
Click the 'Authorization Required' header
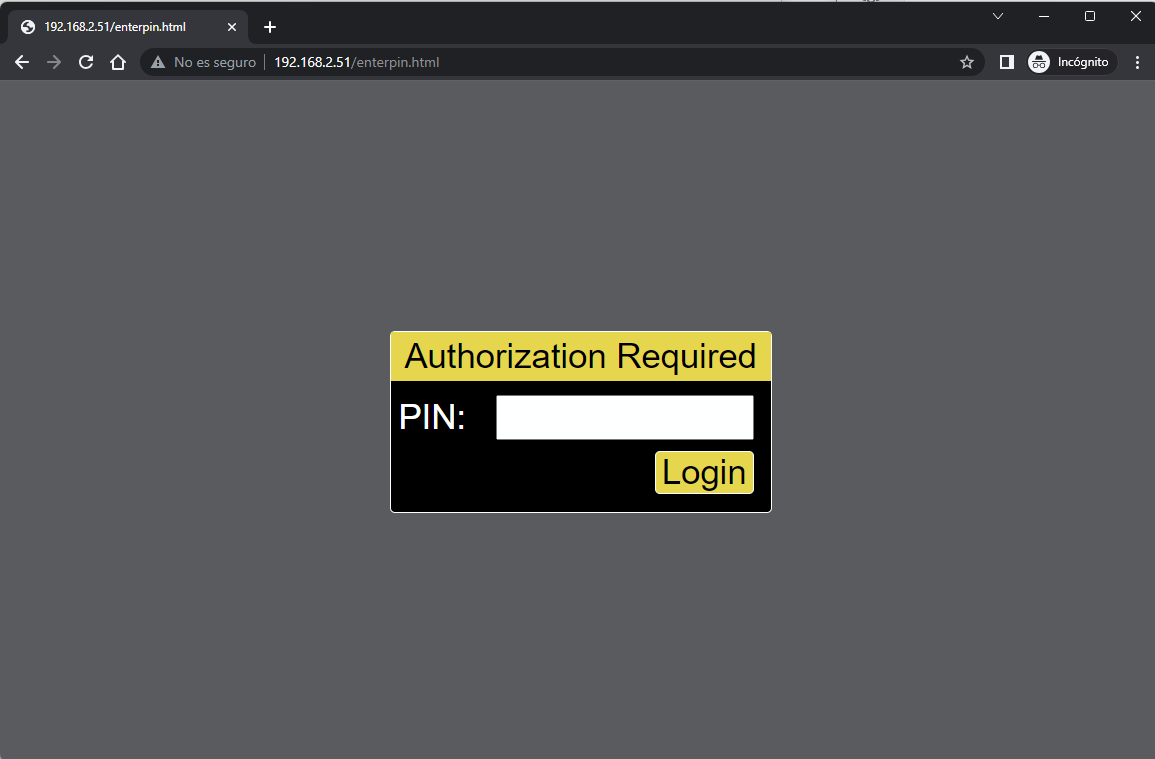(580, 357)
